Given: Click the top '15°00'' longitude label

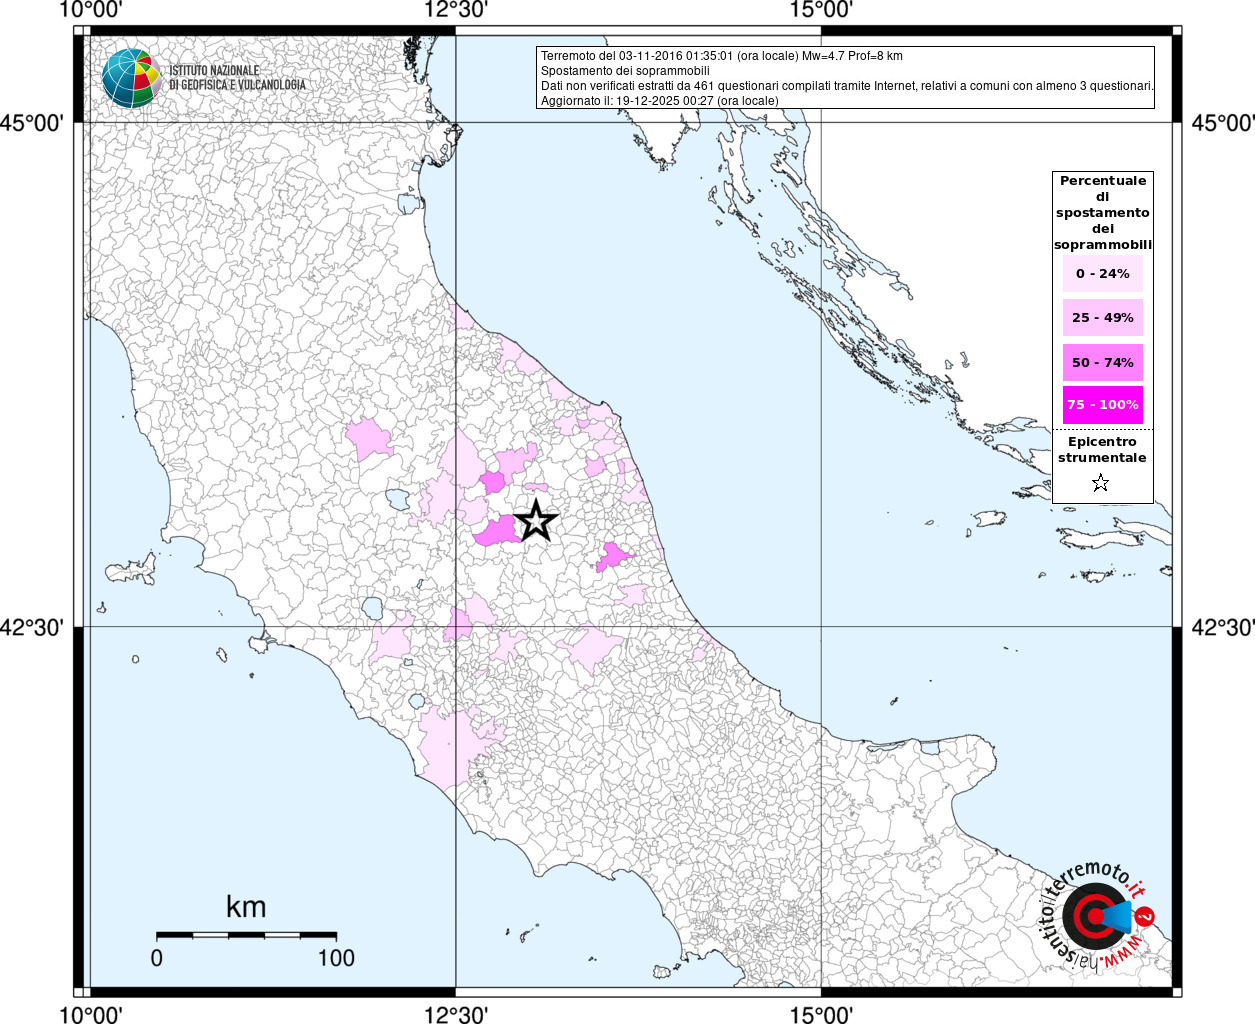Looking at the screenshot, I should tap(821, 10).
